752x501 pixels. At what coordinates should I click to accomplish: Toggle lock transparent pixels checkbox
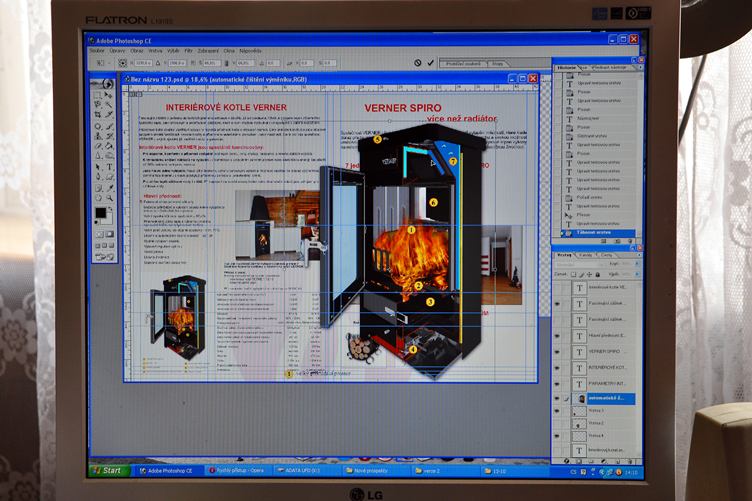[x=573, y=275]
